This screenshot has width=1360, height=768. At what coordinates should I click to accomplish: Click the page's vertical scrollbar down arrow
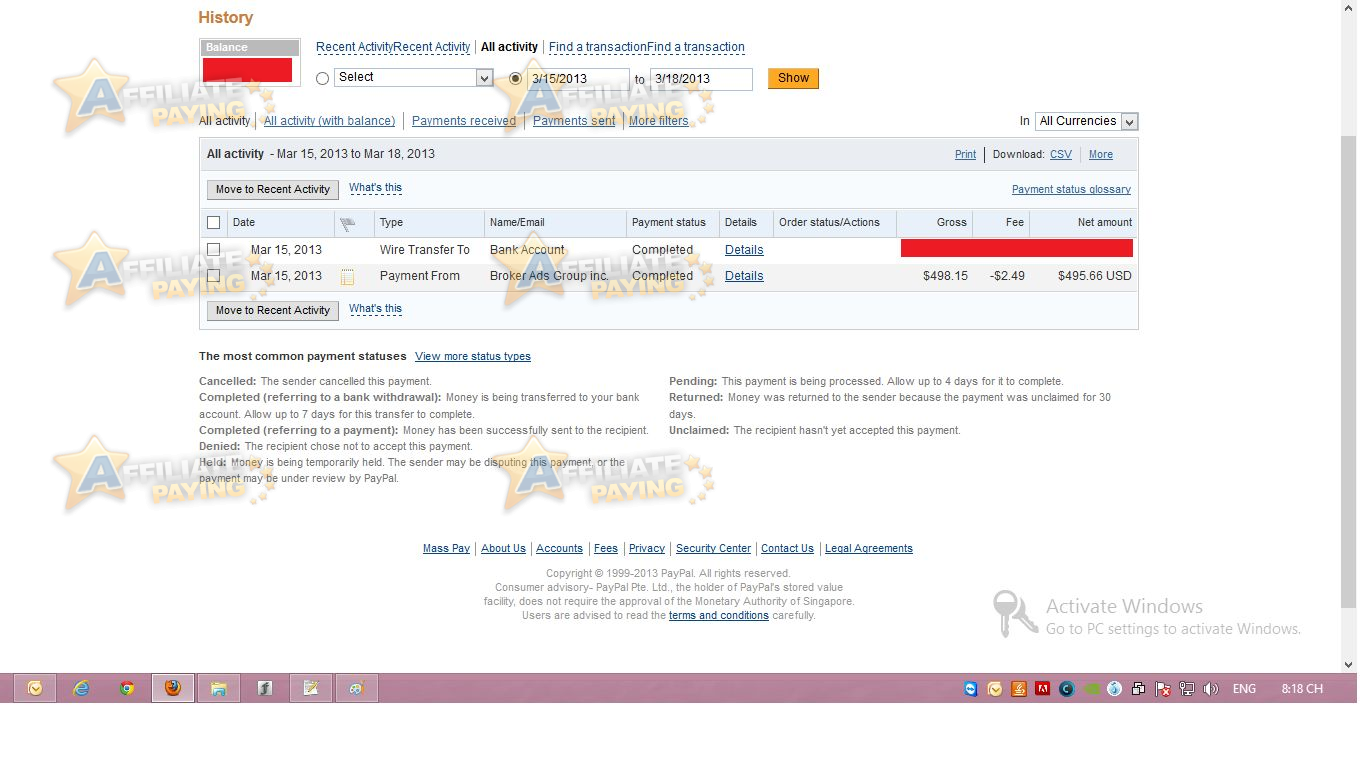(x=1348, y=664)
